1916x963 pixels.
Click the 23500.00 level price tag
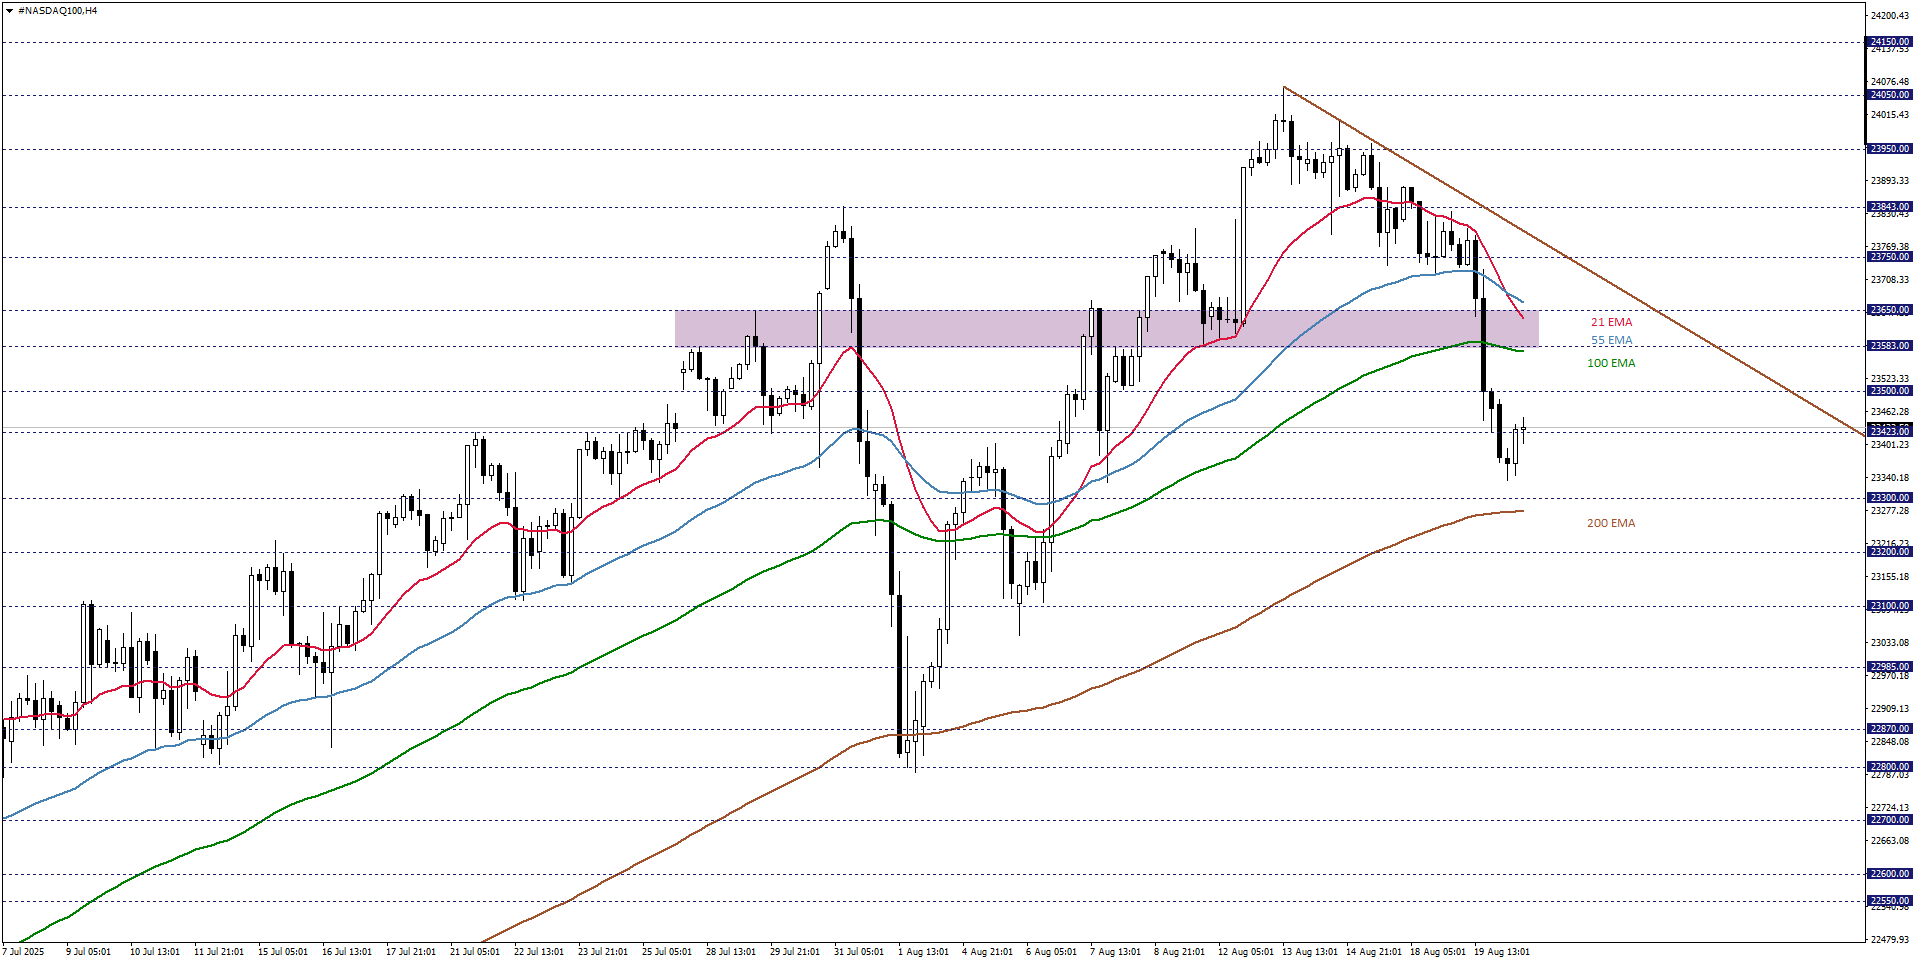(1889, 391)
